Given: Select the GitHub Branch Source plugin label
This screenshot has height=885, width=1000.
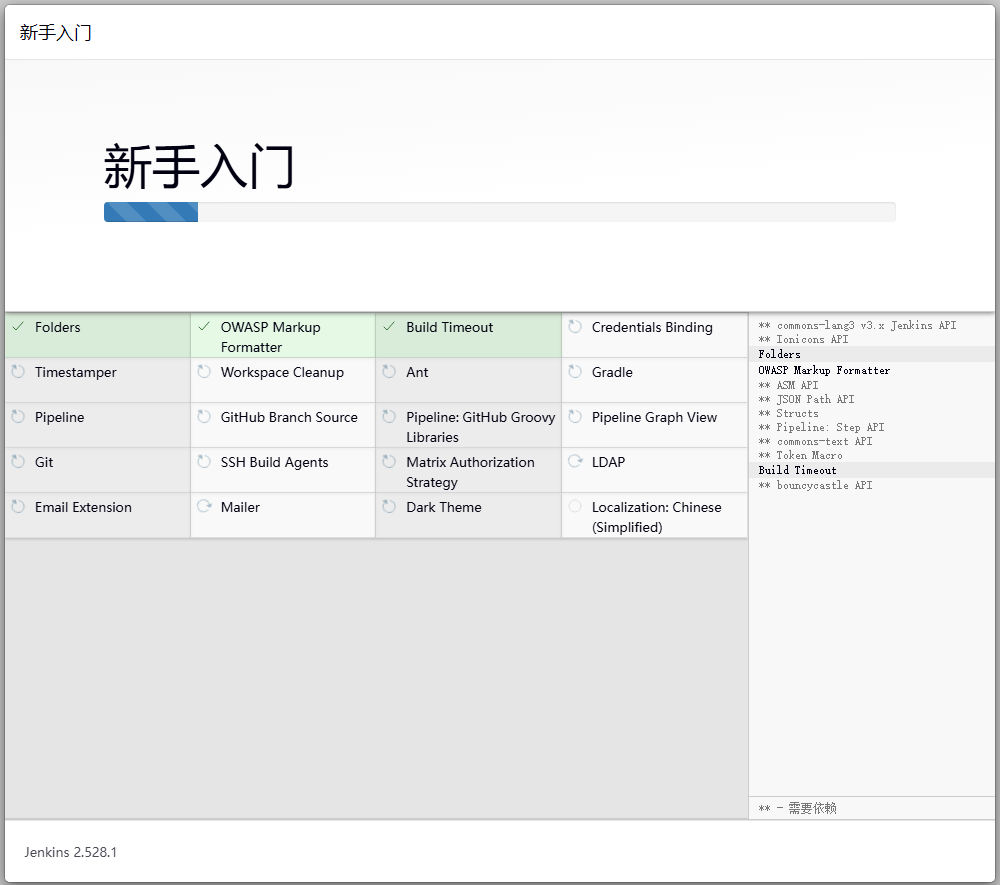Looking at the screenshot, I should (289, 417).
